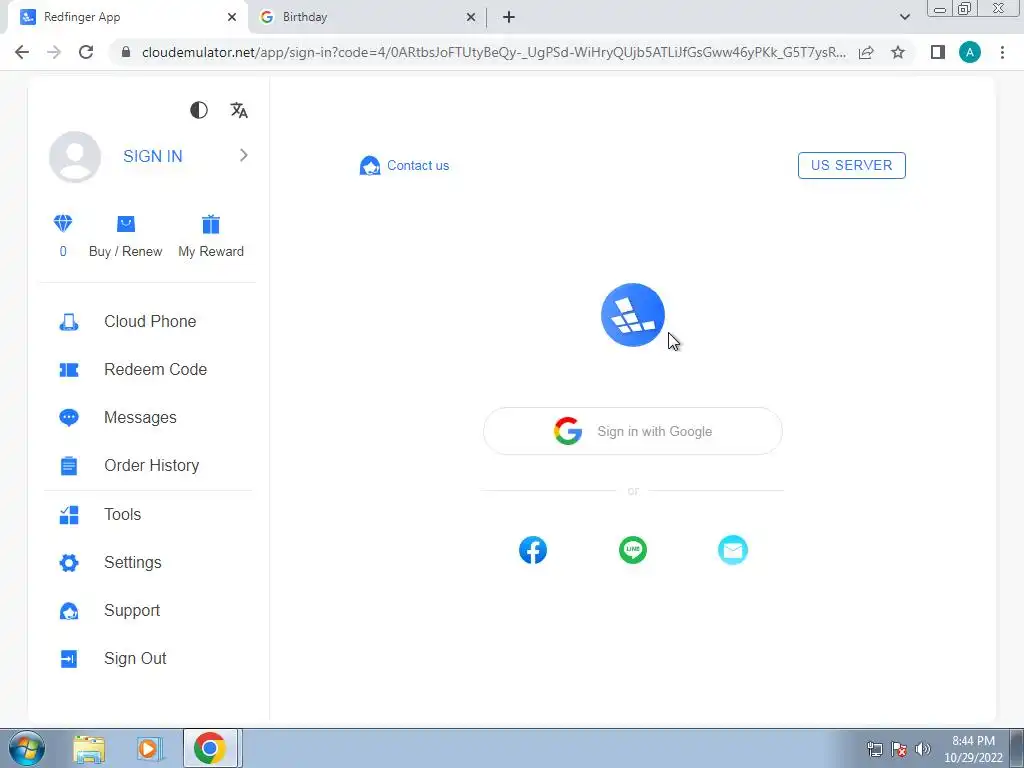This screenshot has height=768, width=1024.
Task: Toggle the dark/light theme icon
Action: (x=199, y=110)
